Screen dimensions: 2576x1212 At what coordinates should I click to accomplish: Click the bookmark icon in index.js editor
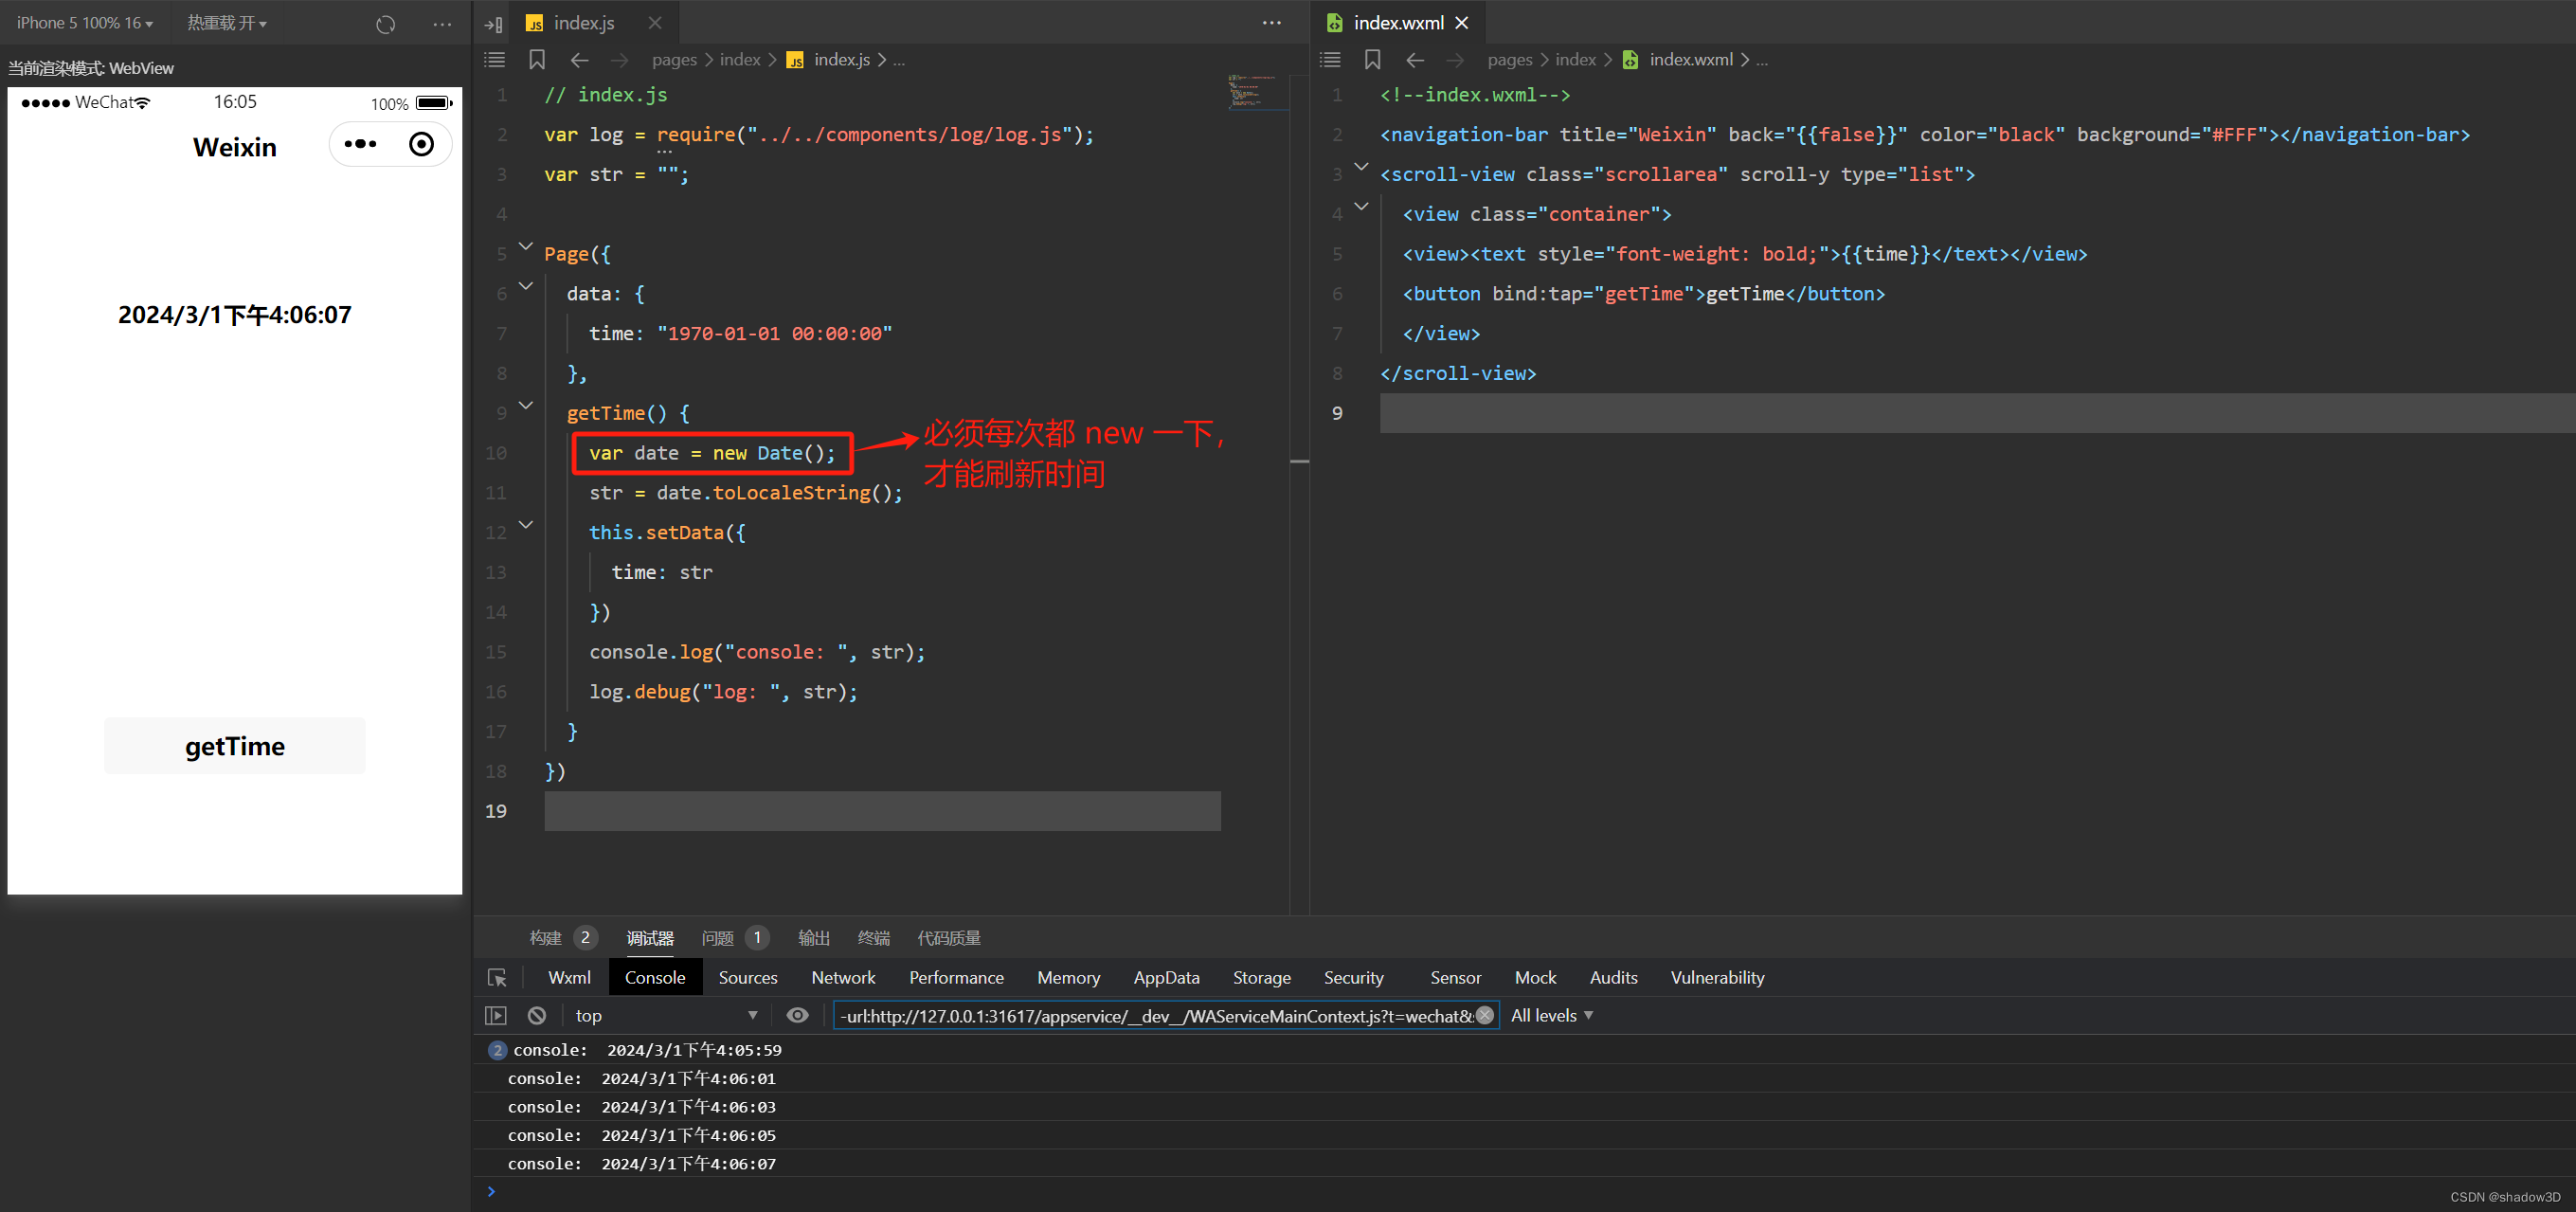[537, 60]
